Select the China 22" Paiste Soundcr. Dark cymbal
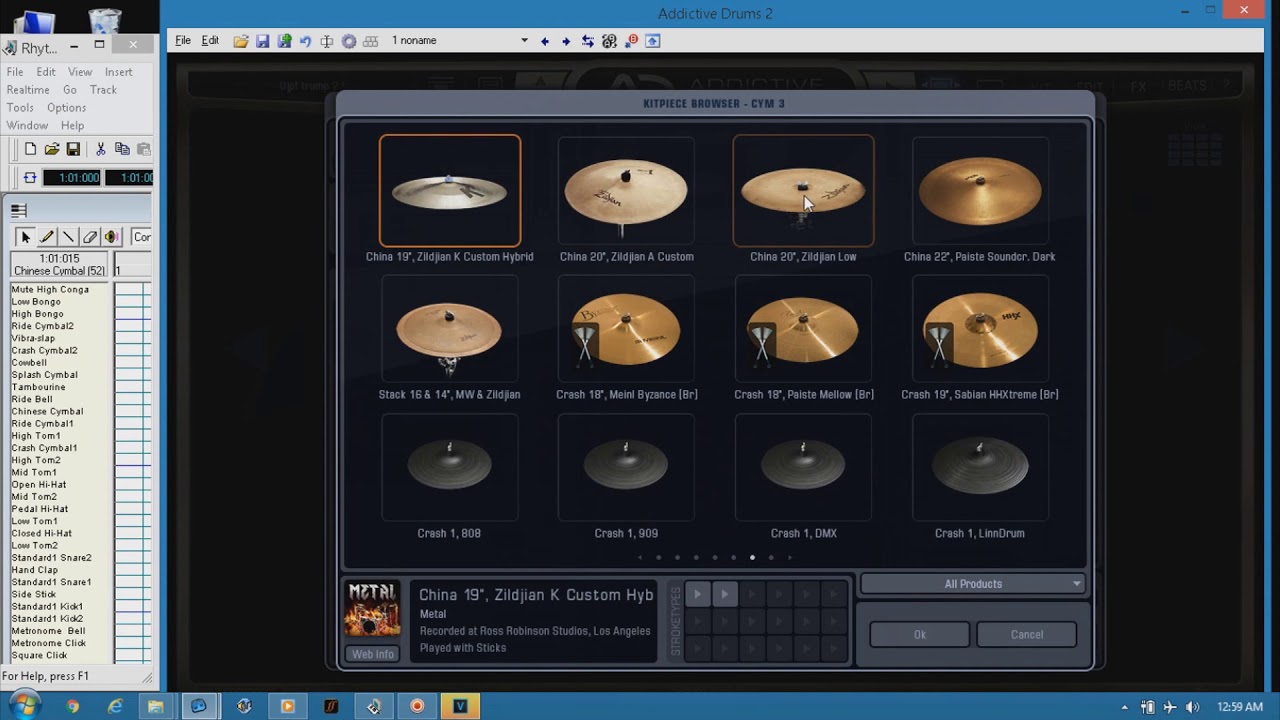 click(x=980, y=191)
